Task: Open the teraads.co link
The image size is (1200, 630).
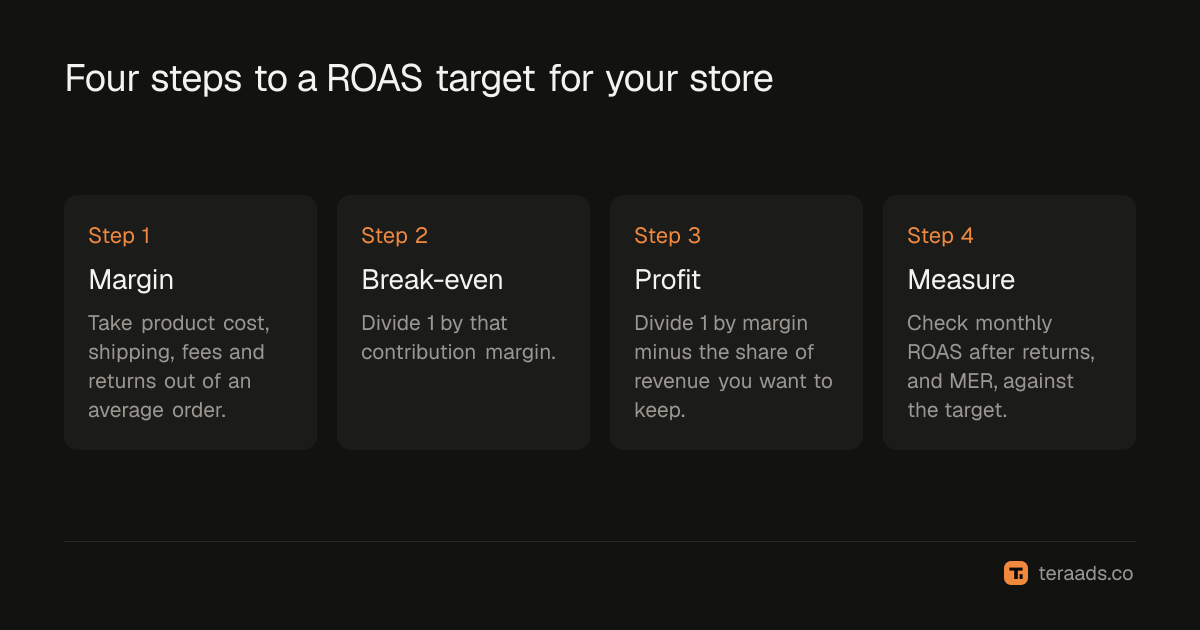Action: click(x=1085, y=574)
